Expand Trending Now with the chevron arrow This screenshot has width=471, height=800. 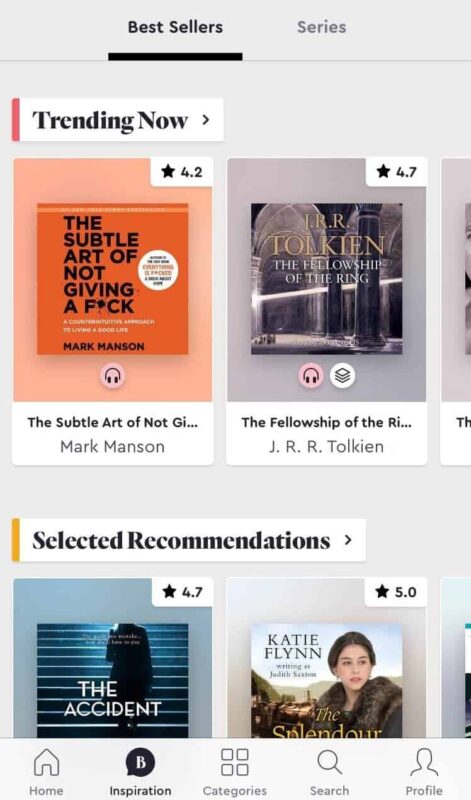[x=206, y=120]
